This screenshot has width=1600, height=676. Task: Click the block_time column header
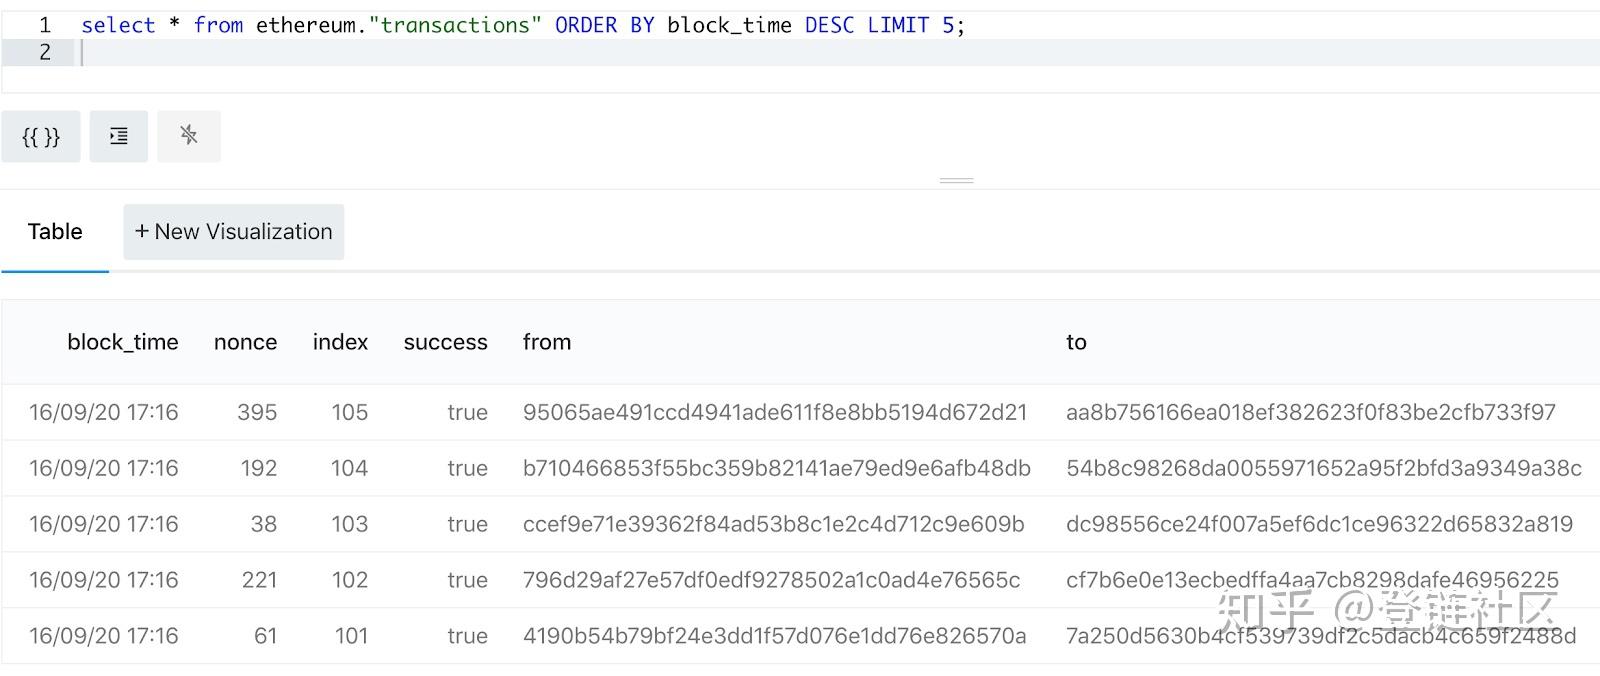122,342
